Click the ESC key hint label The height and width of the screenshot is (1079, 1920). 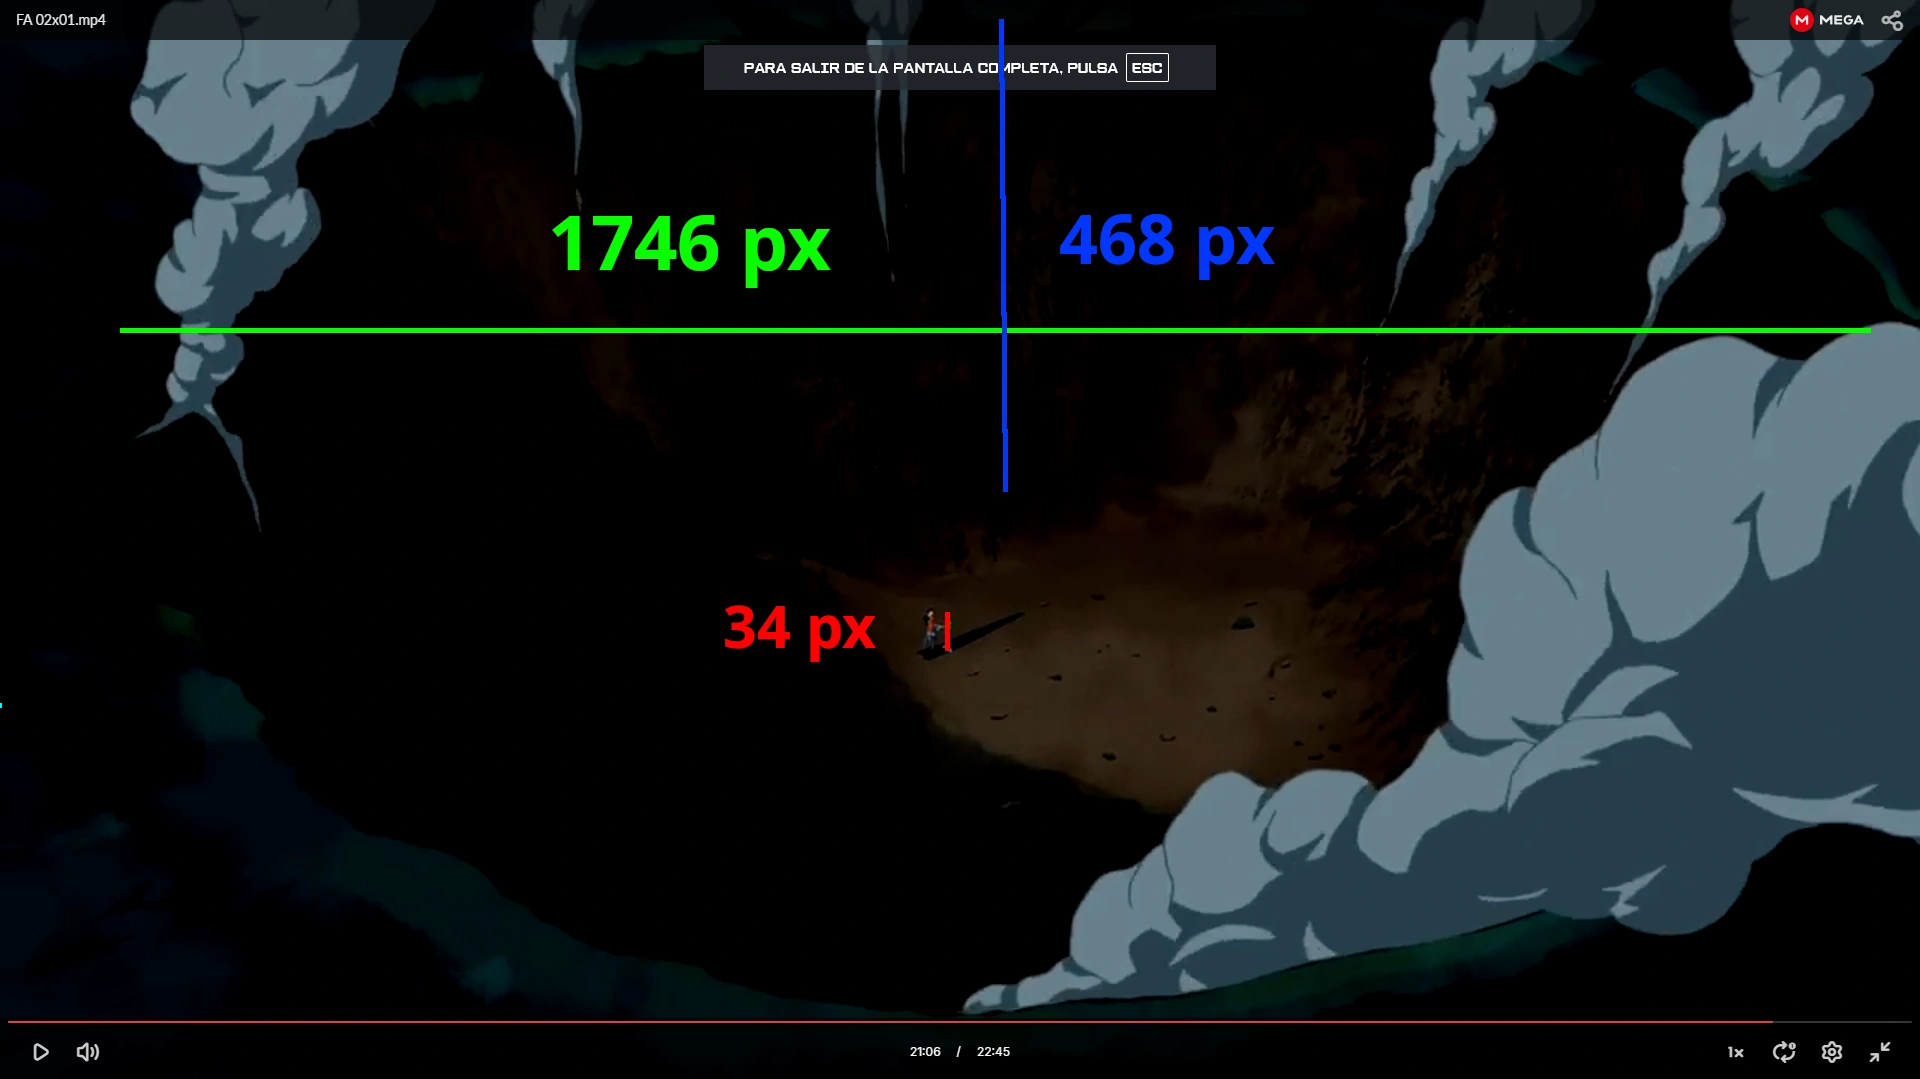[x=1147, y=68]
